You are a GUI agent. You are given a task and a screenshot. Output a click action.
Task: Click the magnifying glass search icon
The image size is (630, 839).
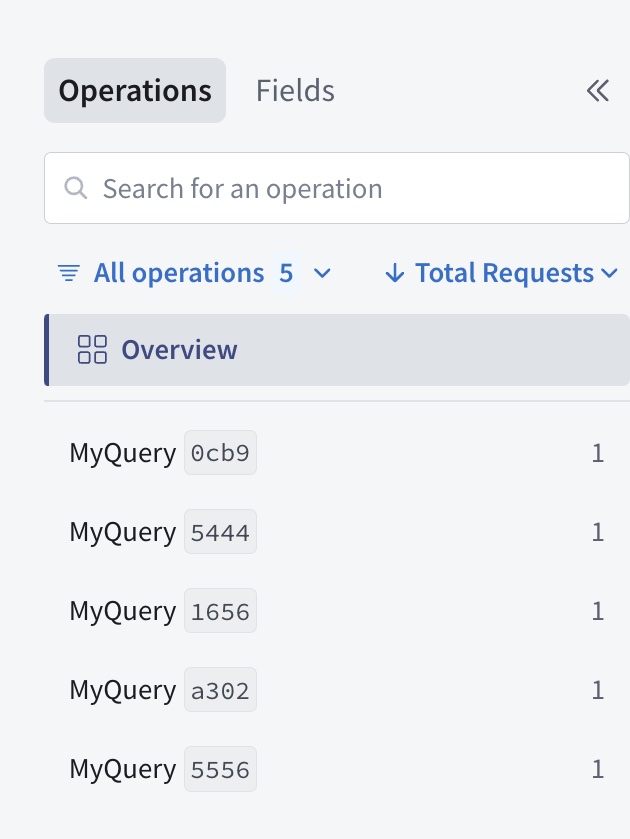[76, 187]
